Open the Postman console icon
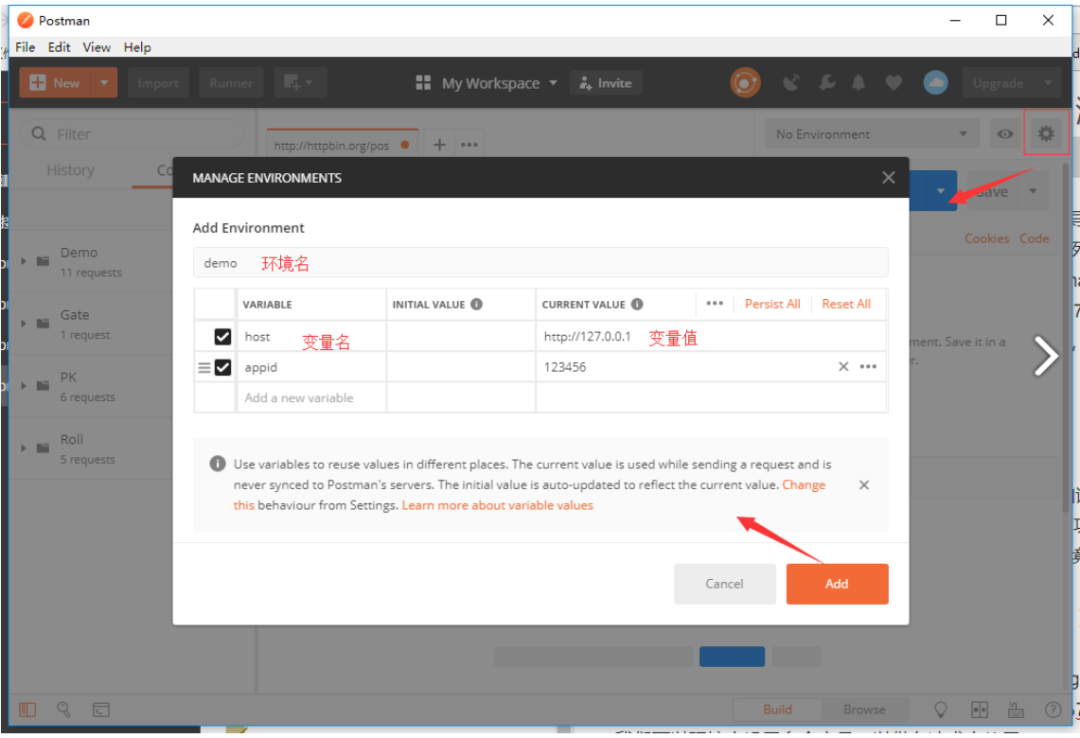Image resolution: width=1080 pixels, height=738 pixels. tap(101, 709)
